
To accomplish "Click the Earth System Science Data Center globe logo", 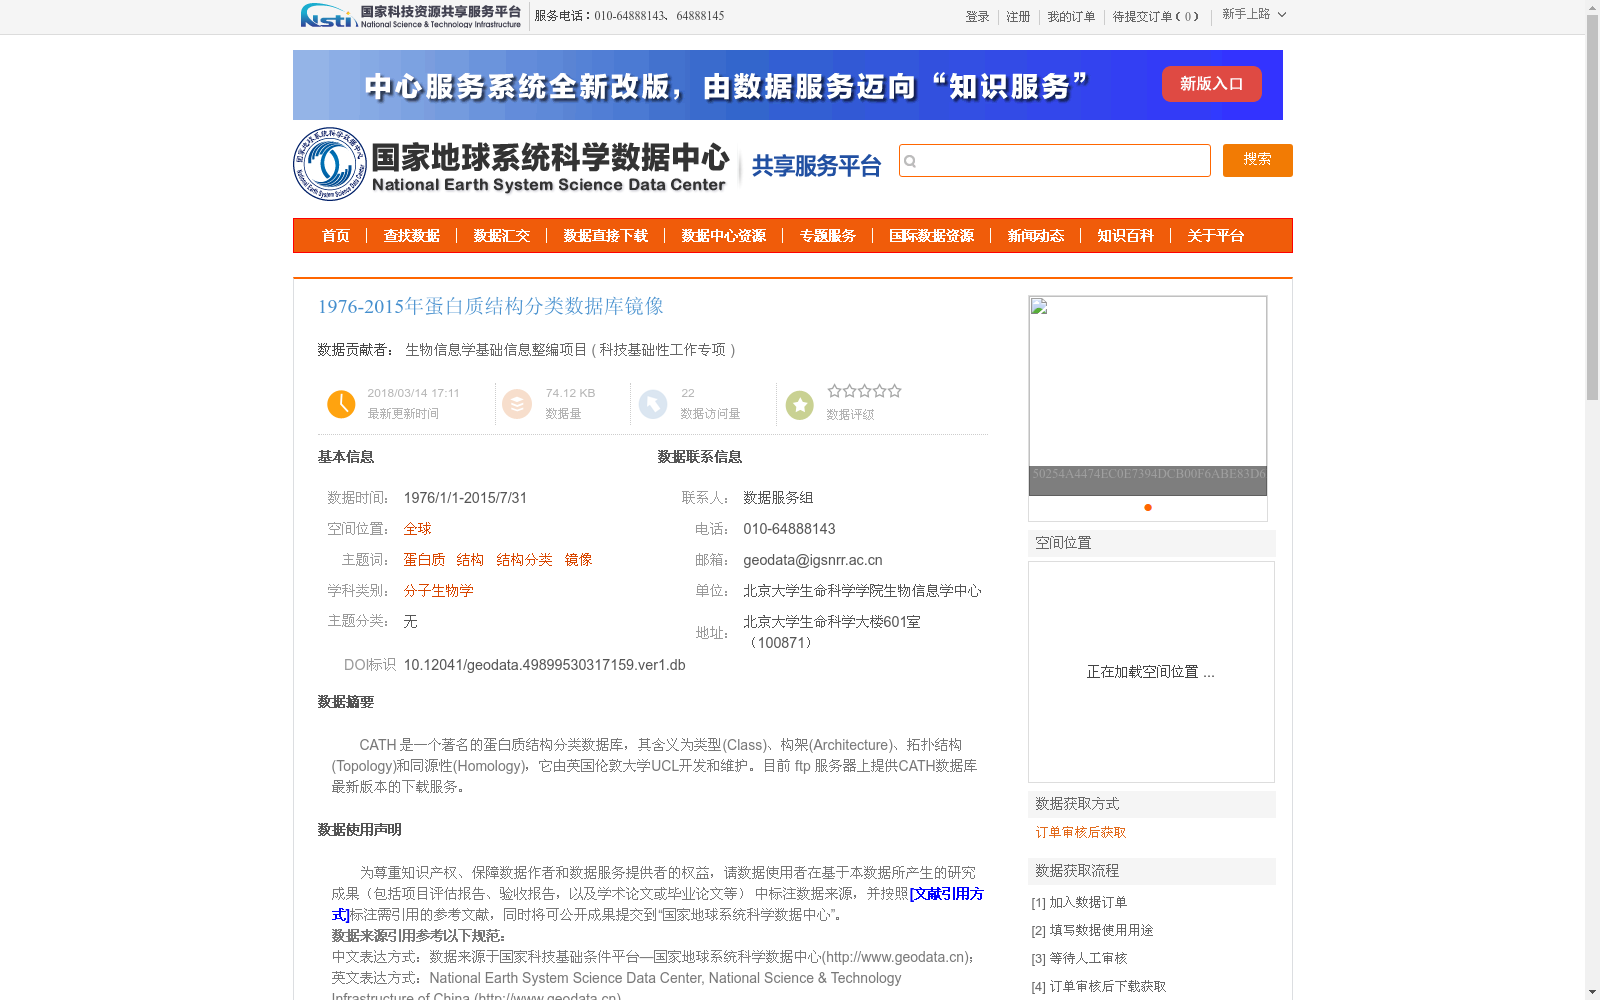I will [x=328, y=164].
